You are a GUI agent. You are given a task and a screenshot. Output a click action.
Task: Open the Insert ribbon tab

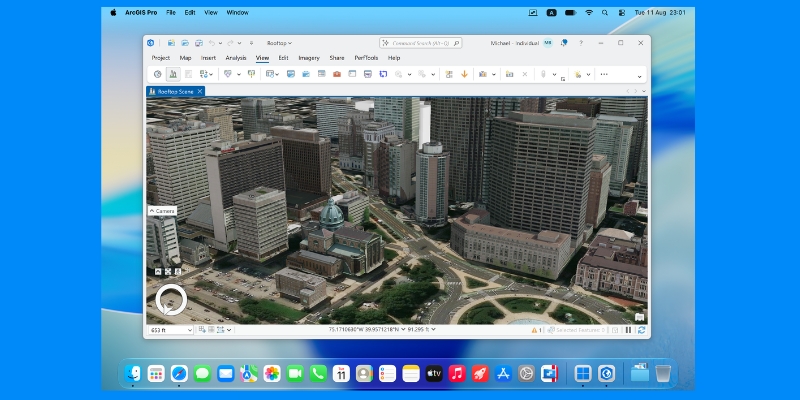(x=208, y=58)
